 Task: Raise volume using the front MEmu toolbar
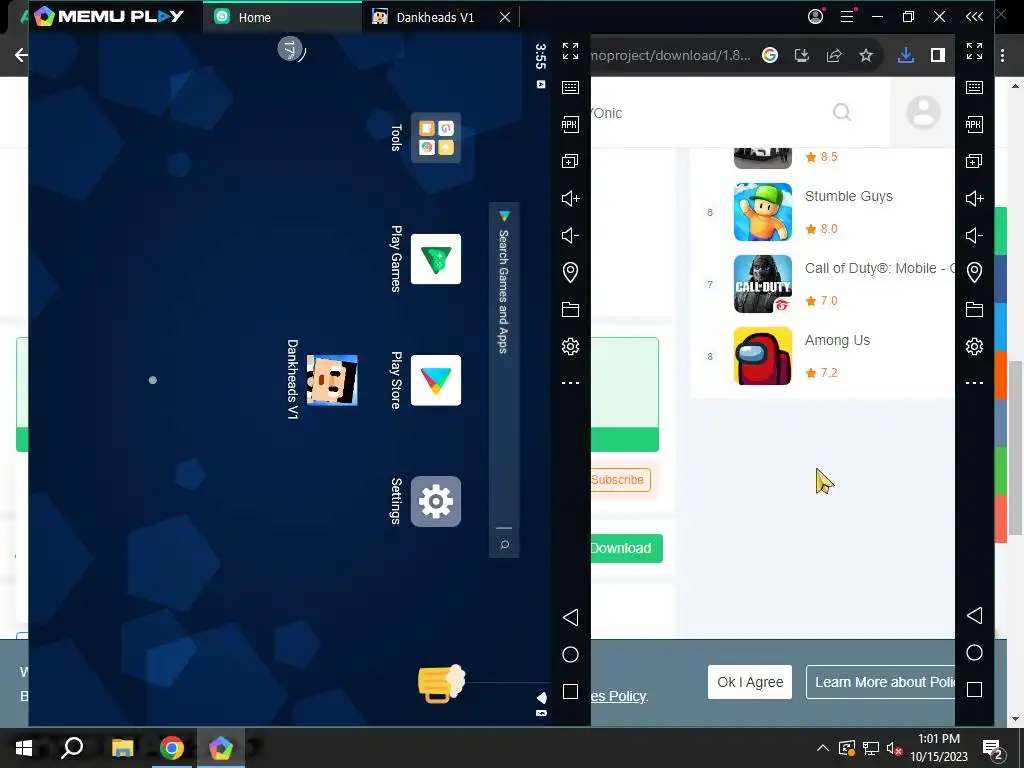(x=570, y=199)
